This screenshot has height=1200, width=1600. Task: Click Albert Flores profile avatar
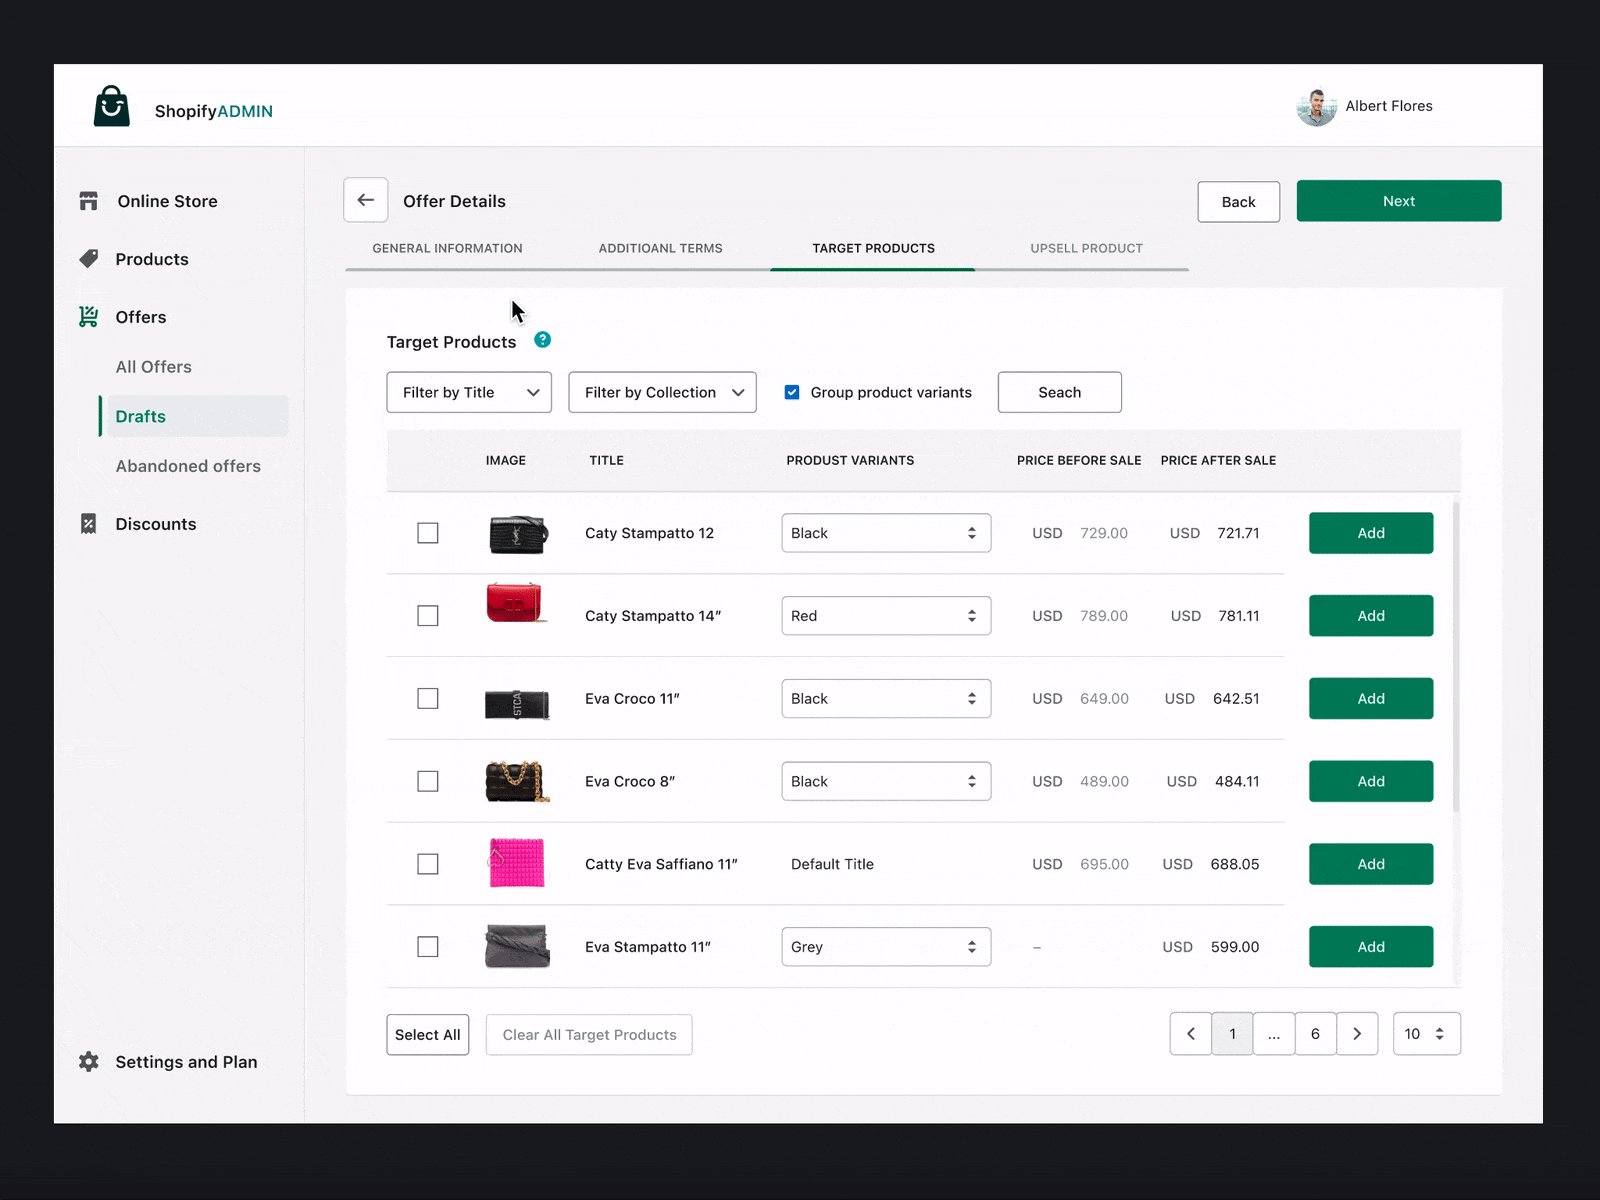point(1317,107)
